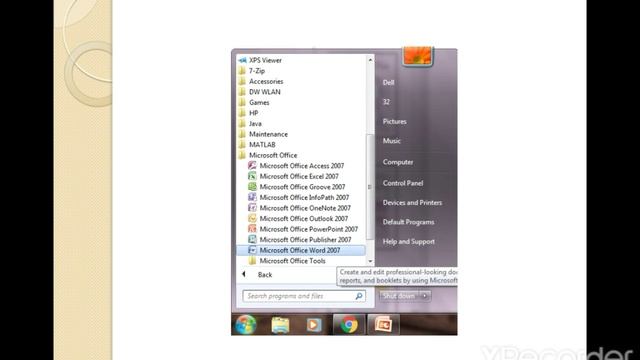
Task: Expand the MATLAB folder label
Action: coord(262,144)
